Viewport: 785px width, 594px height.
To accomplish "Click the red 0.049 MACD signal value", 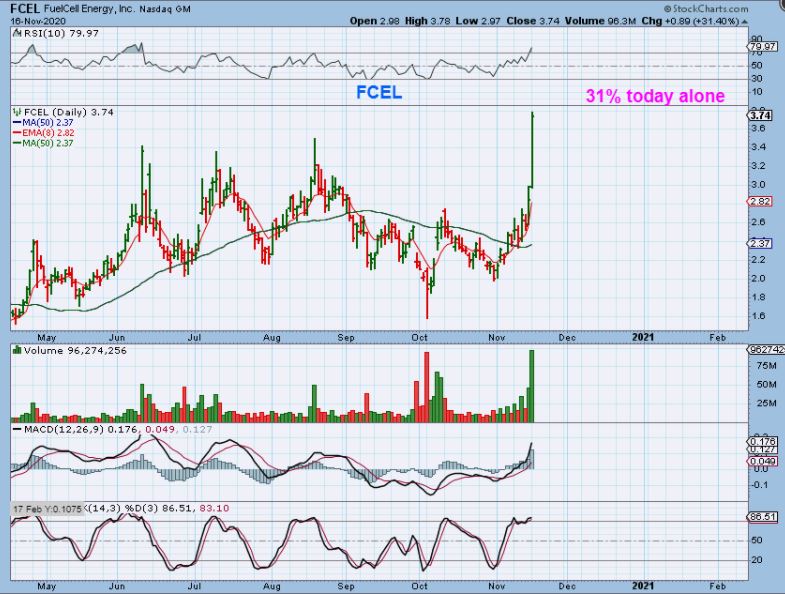I will click(160, 430).
